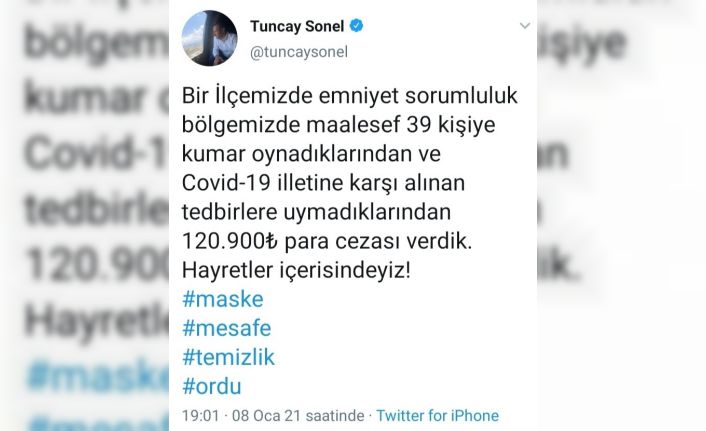Click the blue verified badge icon
Viewport: 706px width, 431px height.
click(357, 26)
